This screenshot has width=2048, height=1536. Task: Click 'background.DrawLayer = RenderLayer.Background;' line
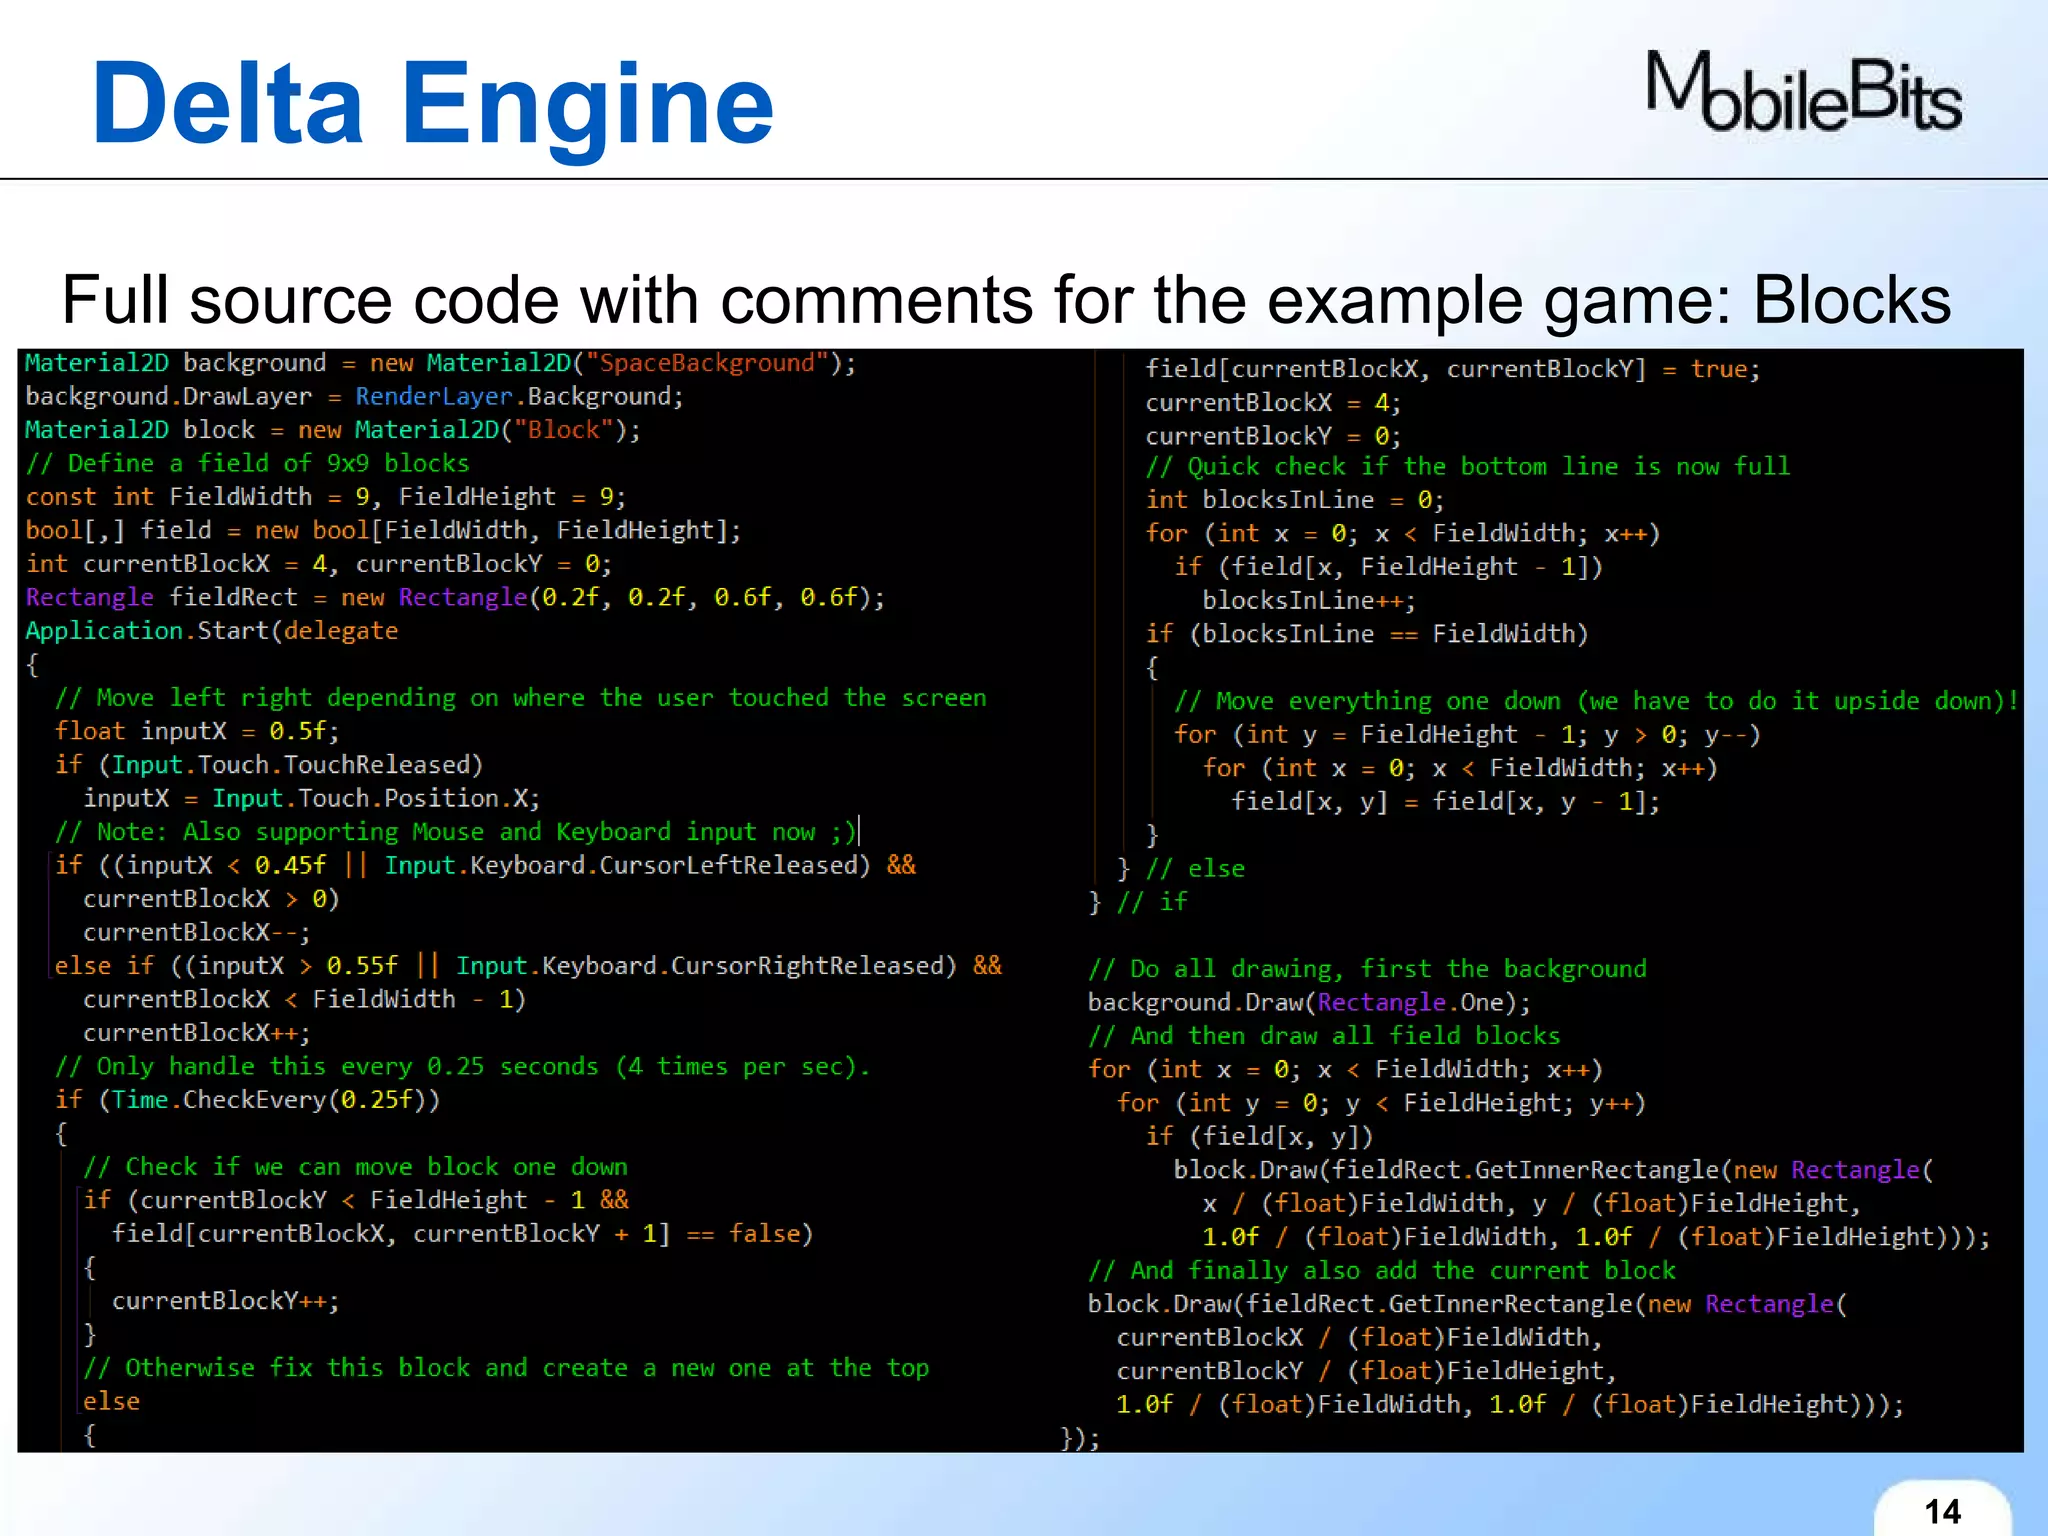(354, 397)
